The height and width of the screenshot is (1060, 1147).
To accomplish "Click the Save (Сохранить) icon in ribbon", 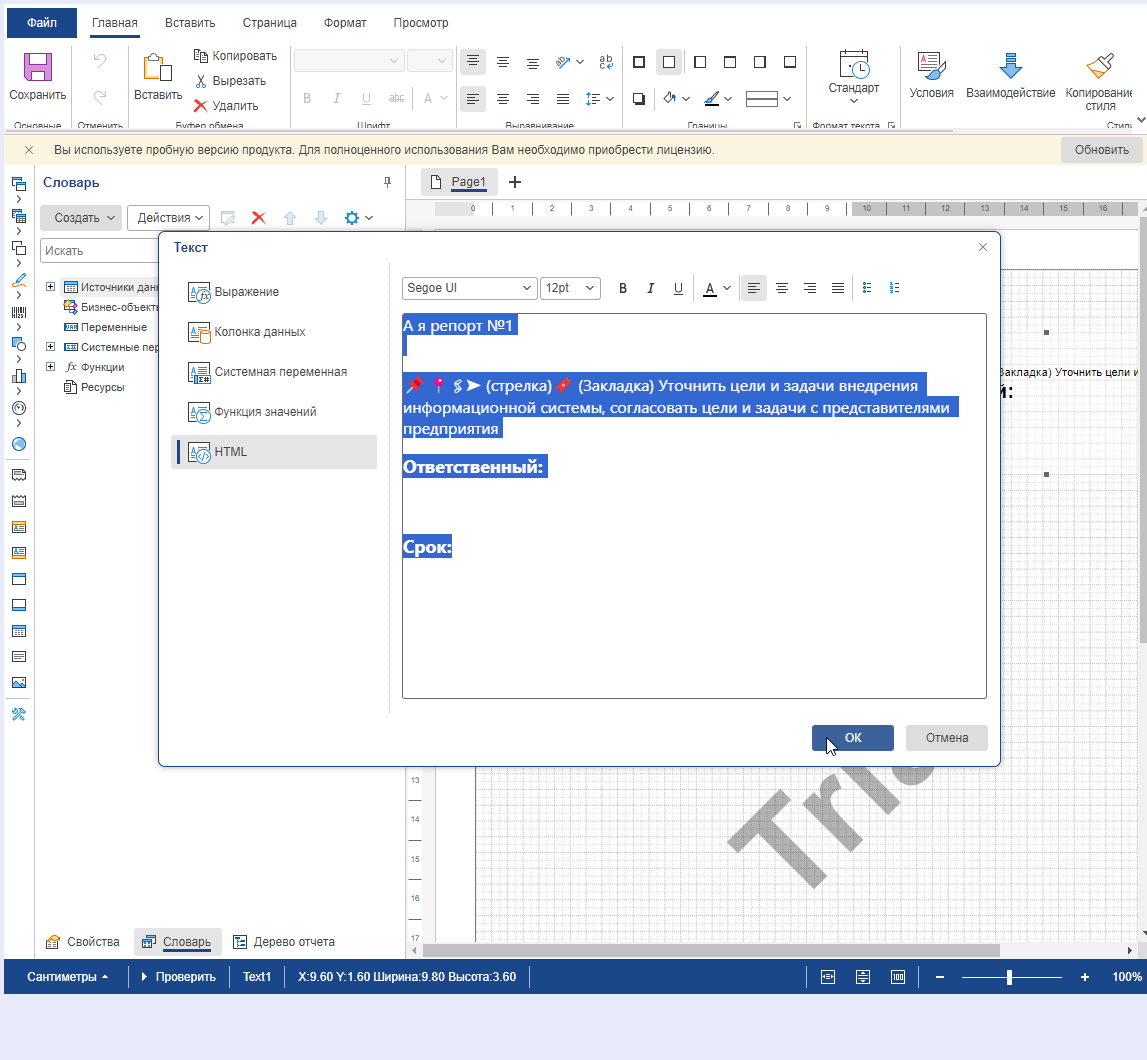I will coord(38,68).
